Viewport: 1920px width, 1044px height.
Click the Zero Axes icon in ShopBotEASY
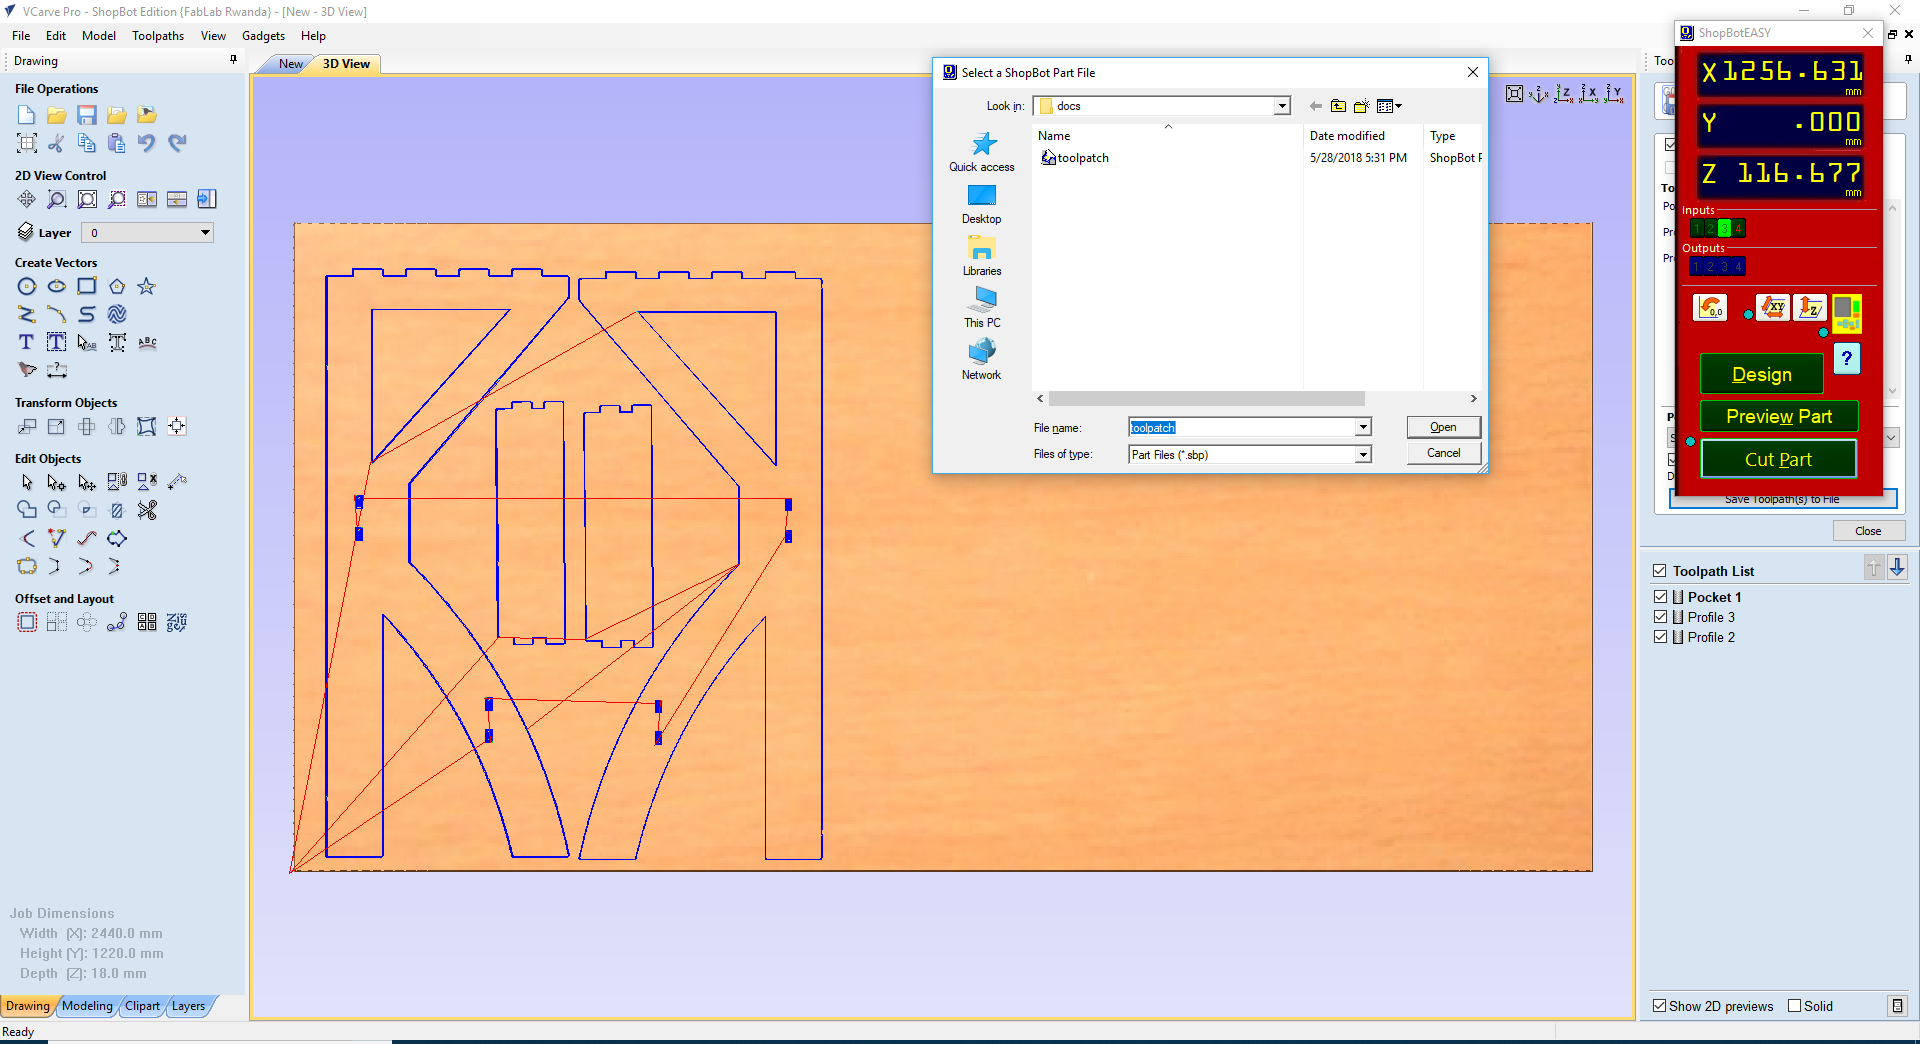click(1711, 308)
